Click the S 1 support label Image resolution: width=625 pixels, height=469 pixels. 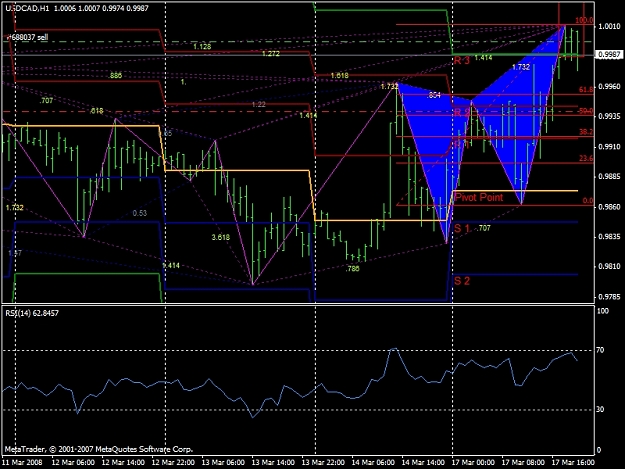462,228
